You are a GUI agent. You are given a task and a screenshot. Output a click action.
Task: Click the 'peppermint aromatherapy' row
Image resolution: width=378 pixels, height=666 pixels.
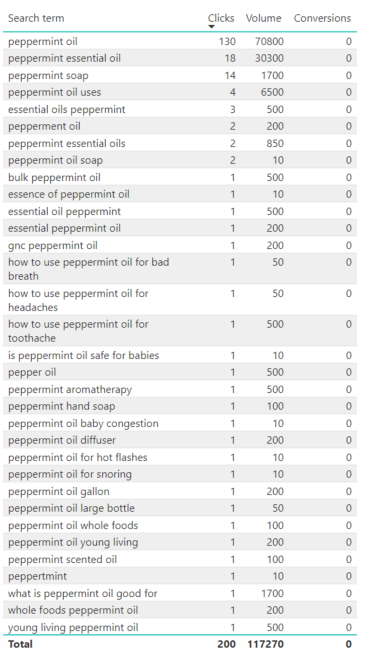180,389
